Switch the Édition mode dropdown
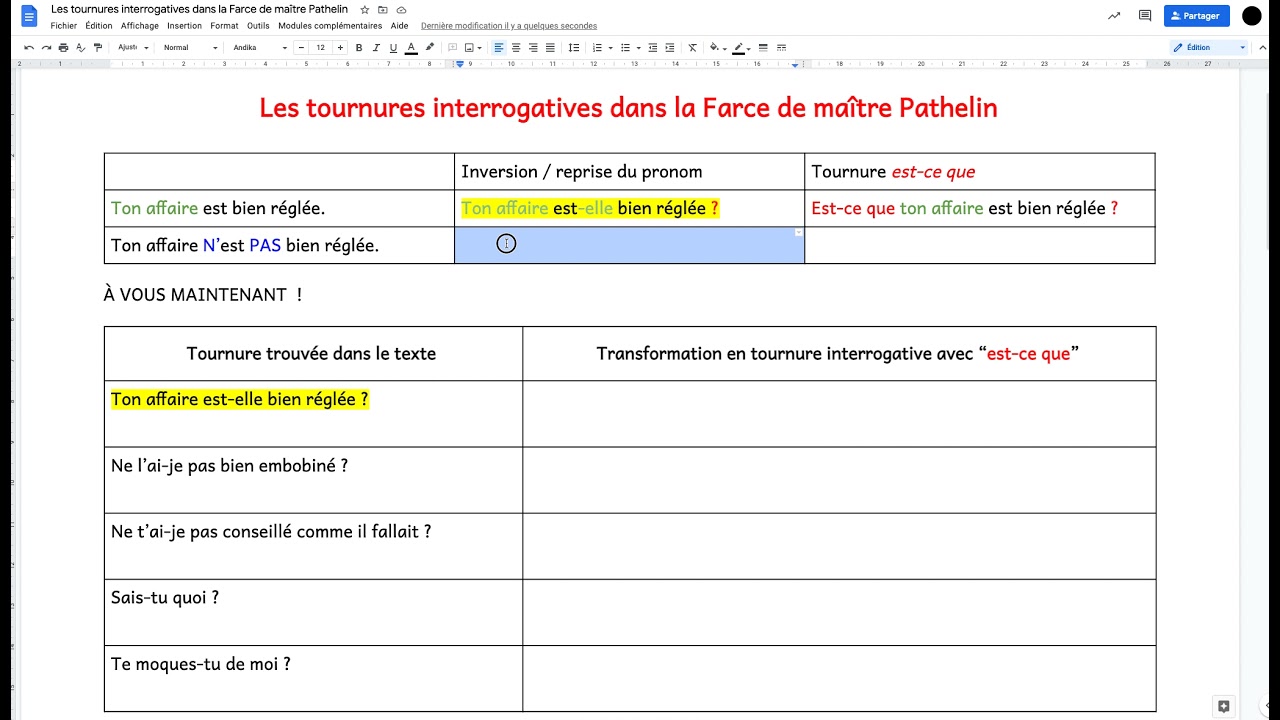1280x720 pixels. click(x=1208, y=47)
